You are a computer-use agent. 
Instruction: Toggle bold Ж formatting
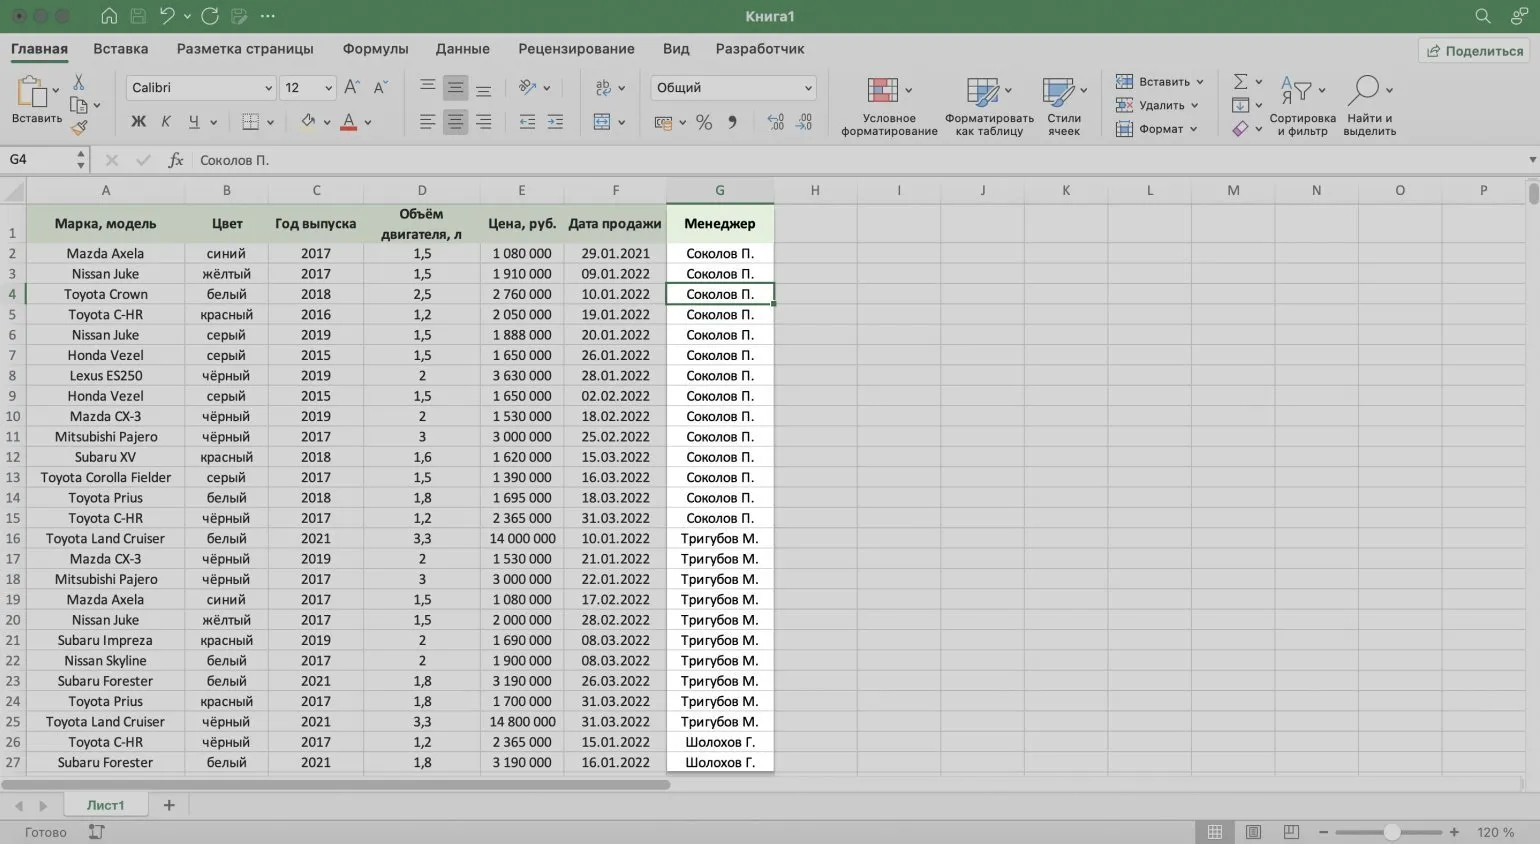tap(139, 122)
